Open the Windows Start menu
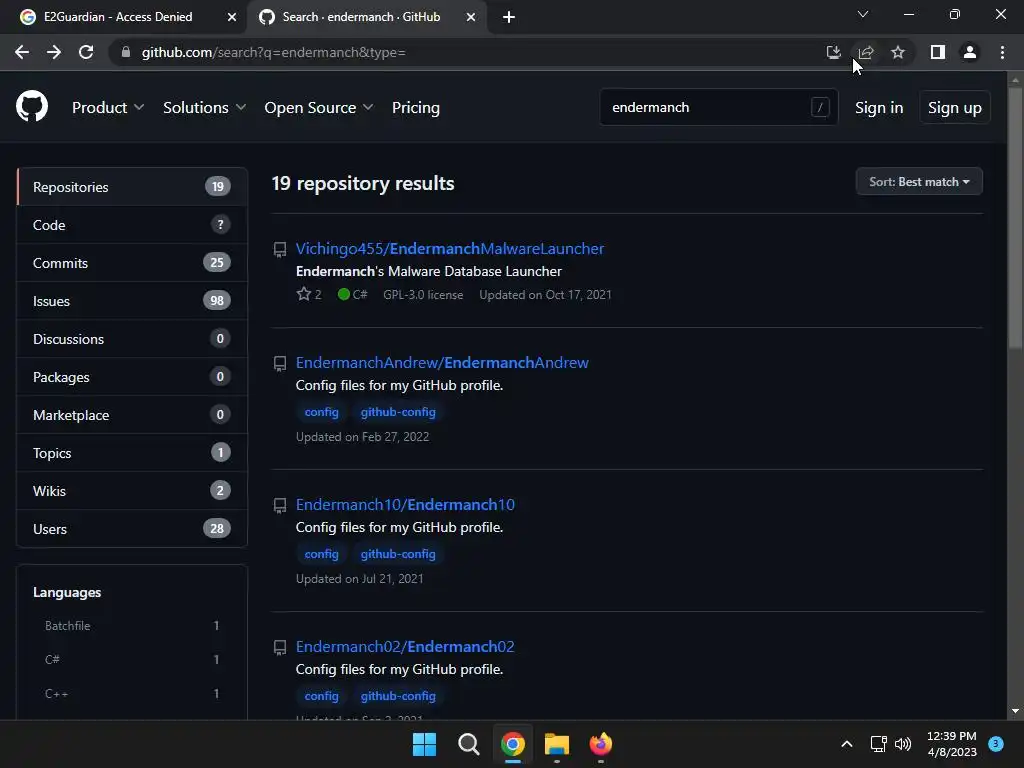The image size is (1024, 768). click(424, 744)
